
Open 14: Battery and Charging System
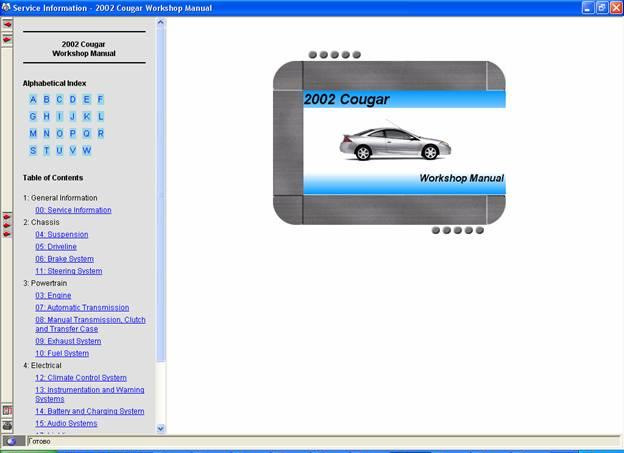point(90,411)
